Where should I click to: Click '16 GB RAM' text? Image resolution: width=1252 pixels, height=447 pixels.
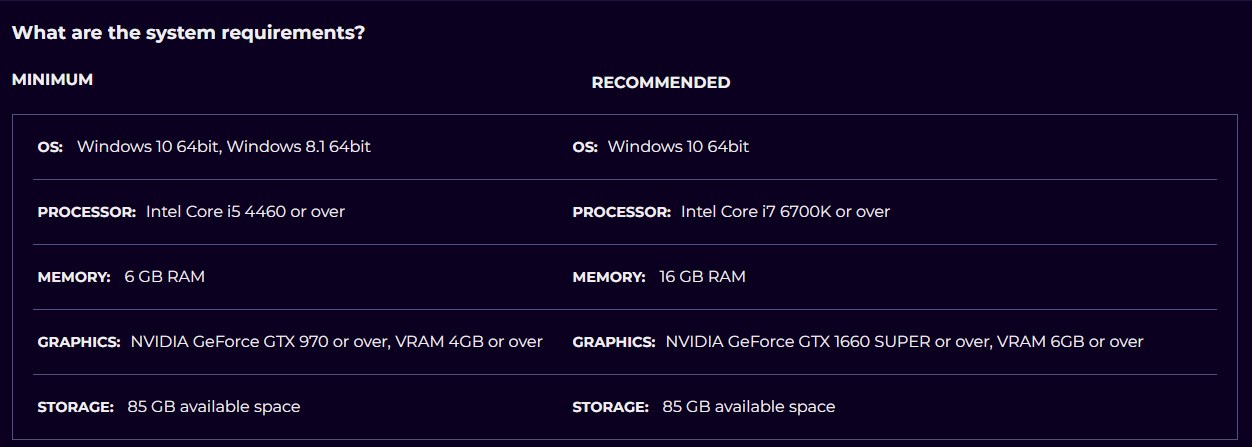(x=703, y=277)
